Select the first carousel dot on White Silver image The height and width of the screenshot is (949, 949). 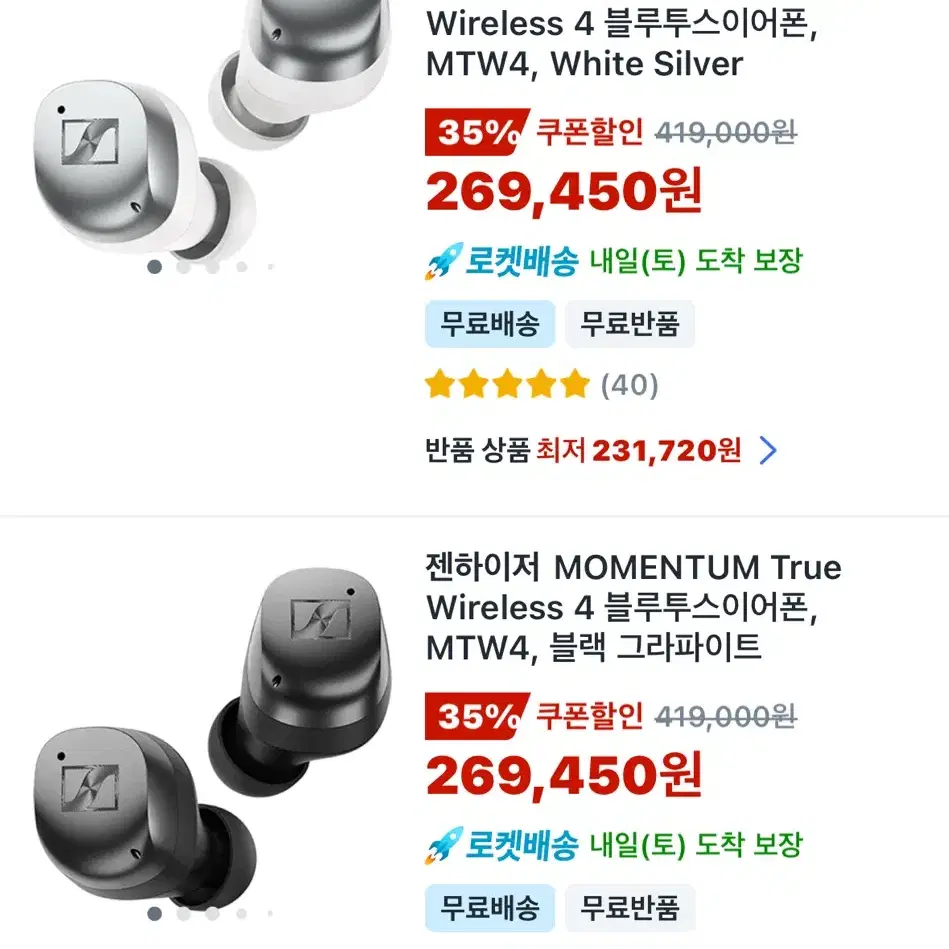coord(154,266)
